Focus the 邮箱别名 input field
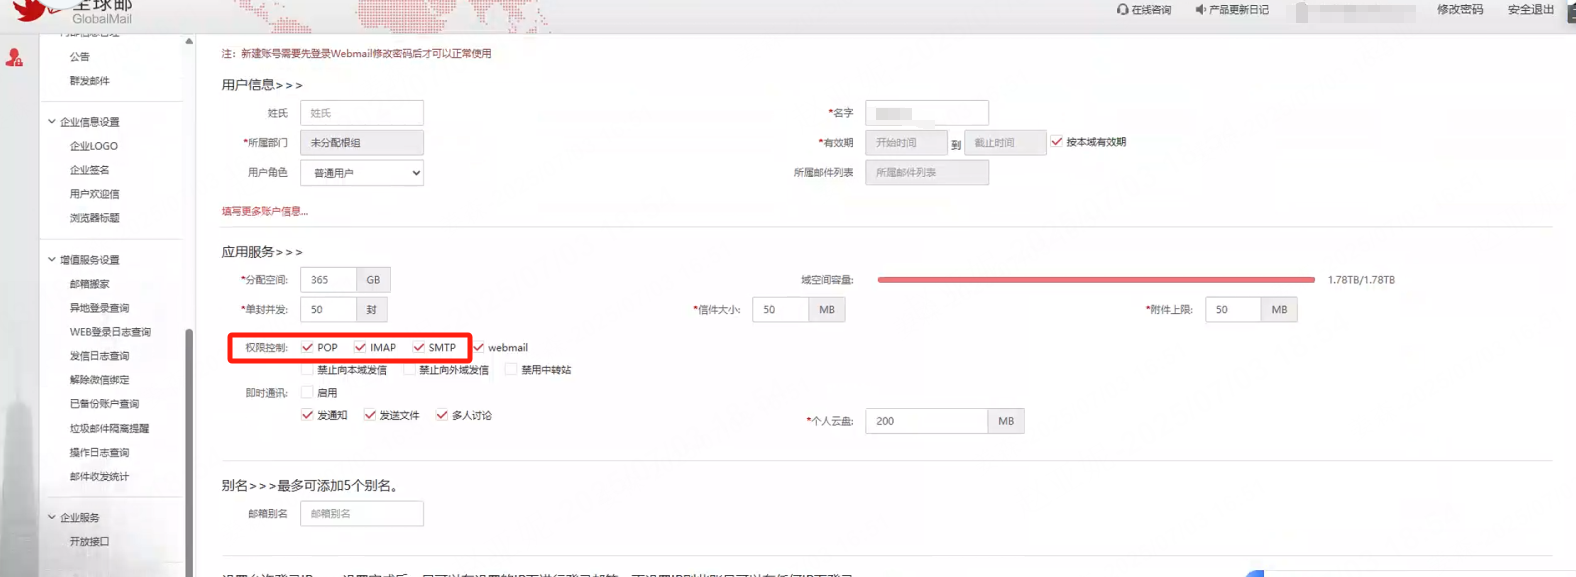Image resolution: width=1576 pixels, height=577 pixels. pyautogui.click(x=362, y=514)
